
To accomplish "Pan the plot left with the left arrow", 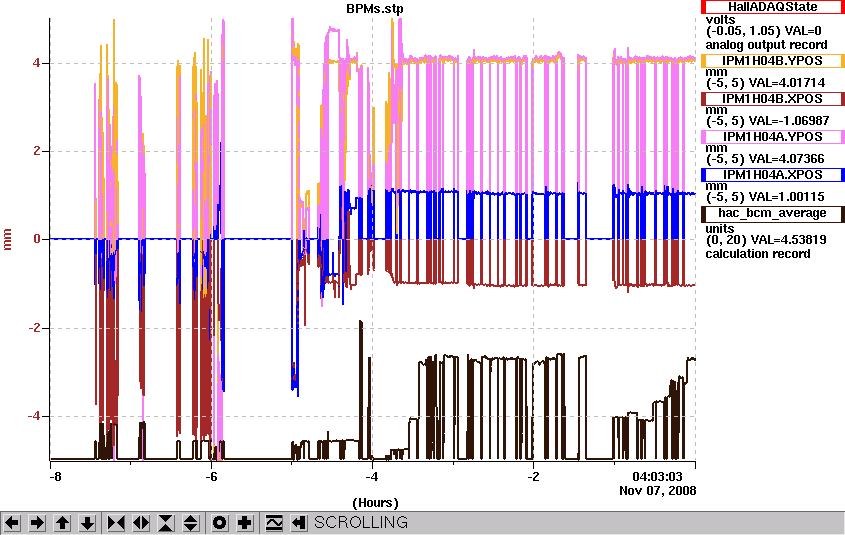I will [12, 523].
